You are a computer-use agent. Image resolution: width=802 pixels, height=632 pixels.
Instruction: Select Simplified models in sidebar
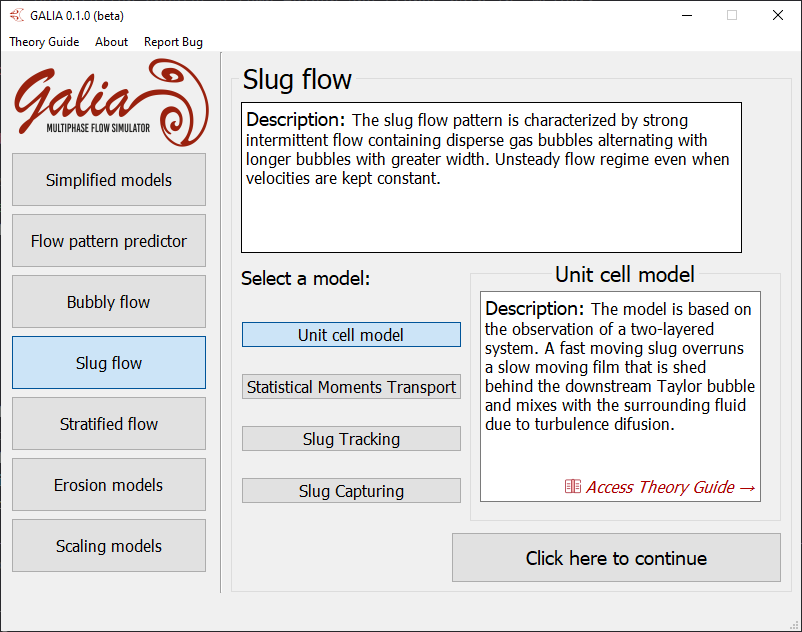[109, 180]
